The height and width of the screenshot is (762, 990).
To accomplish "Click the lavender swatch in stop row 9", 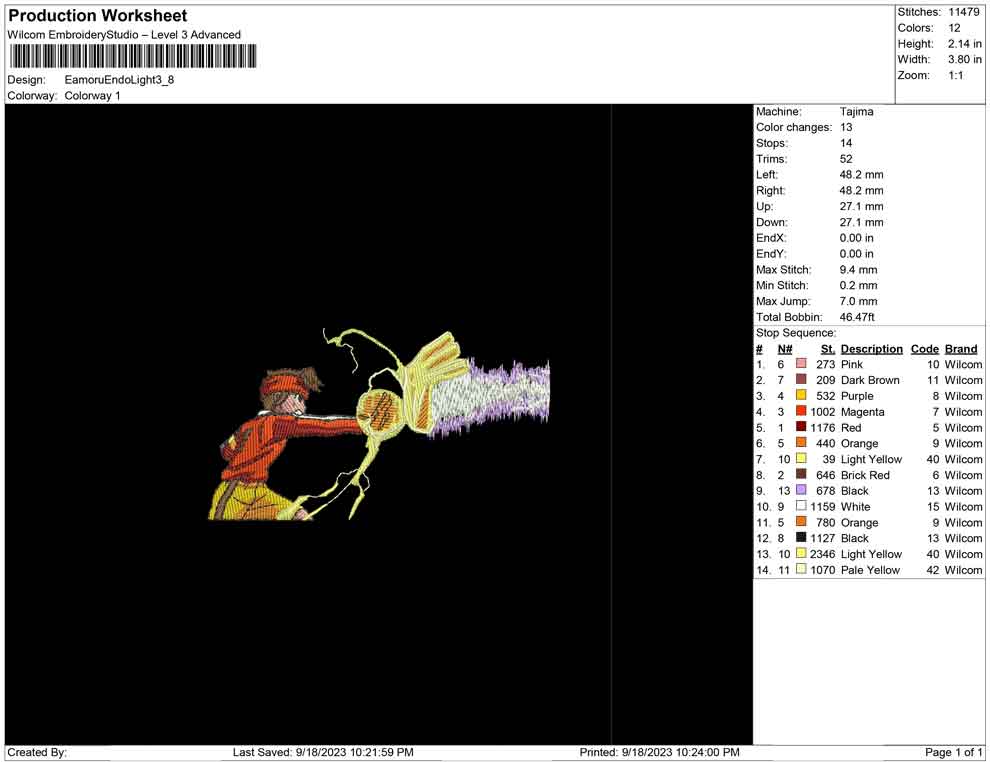I will [x=801, y=490].
